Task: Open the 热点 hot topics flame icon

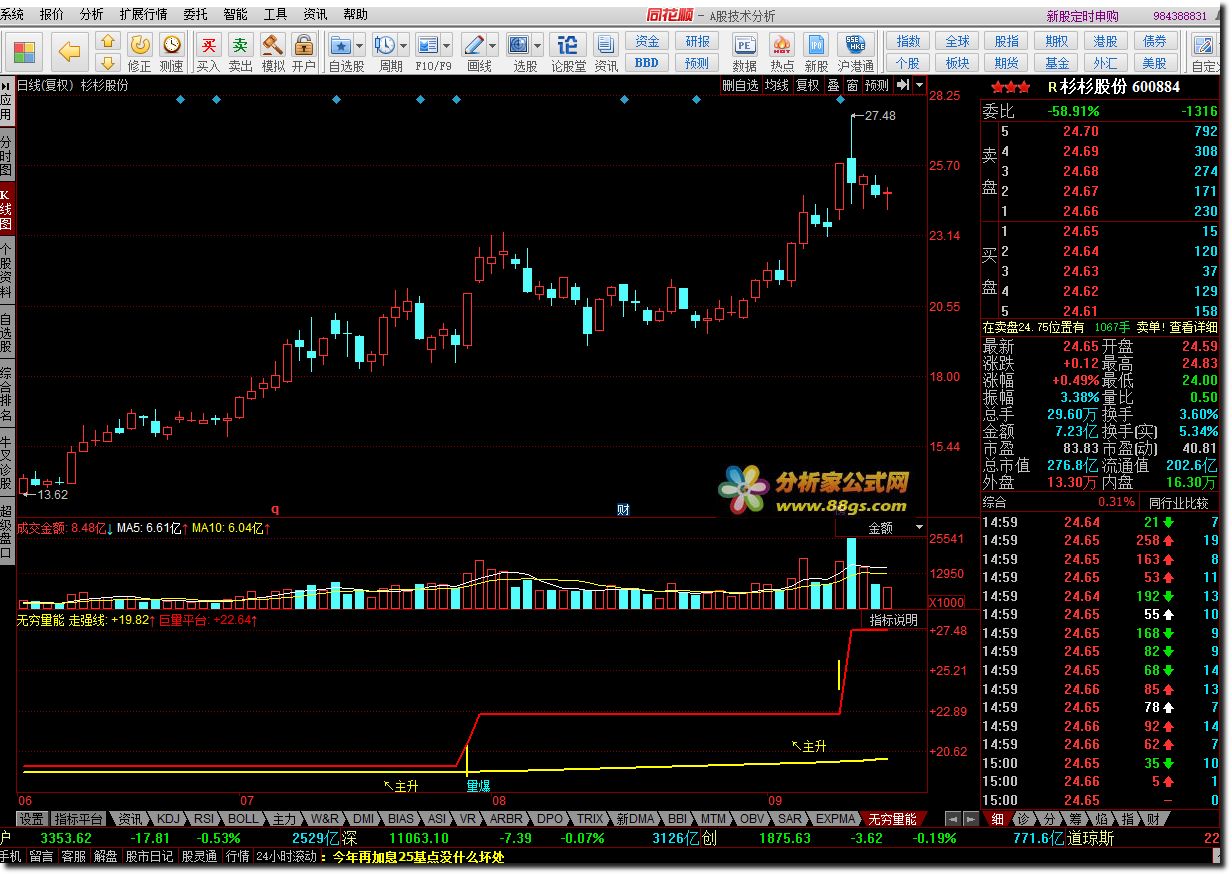Action: [782, 52]
